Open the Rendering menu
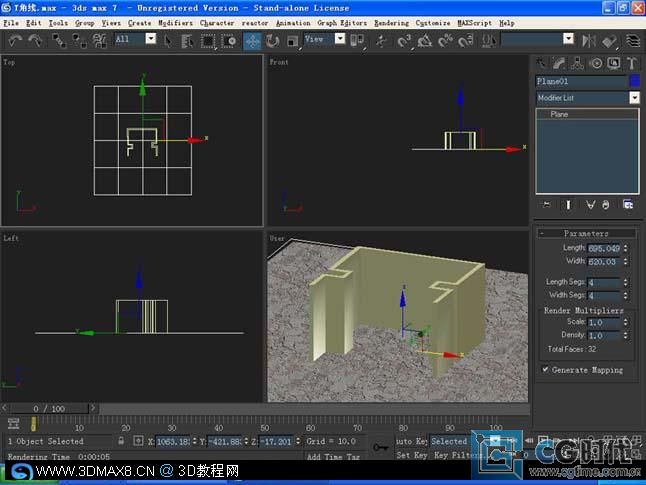The width and height of the screenshot is (646, 485). (391, 23)
